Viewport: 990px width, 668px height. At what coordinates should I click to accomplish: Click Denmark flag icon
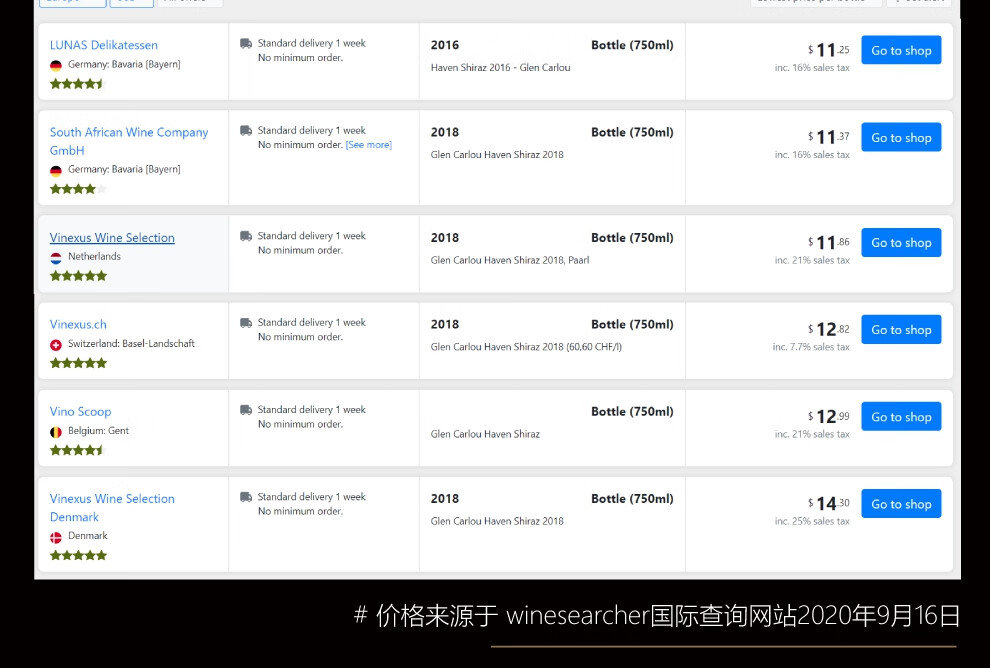56,537
